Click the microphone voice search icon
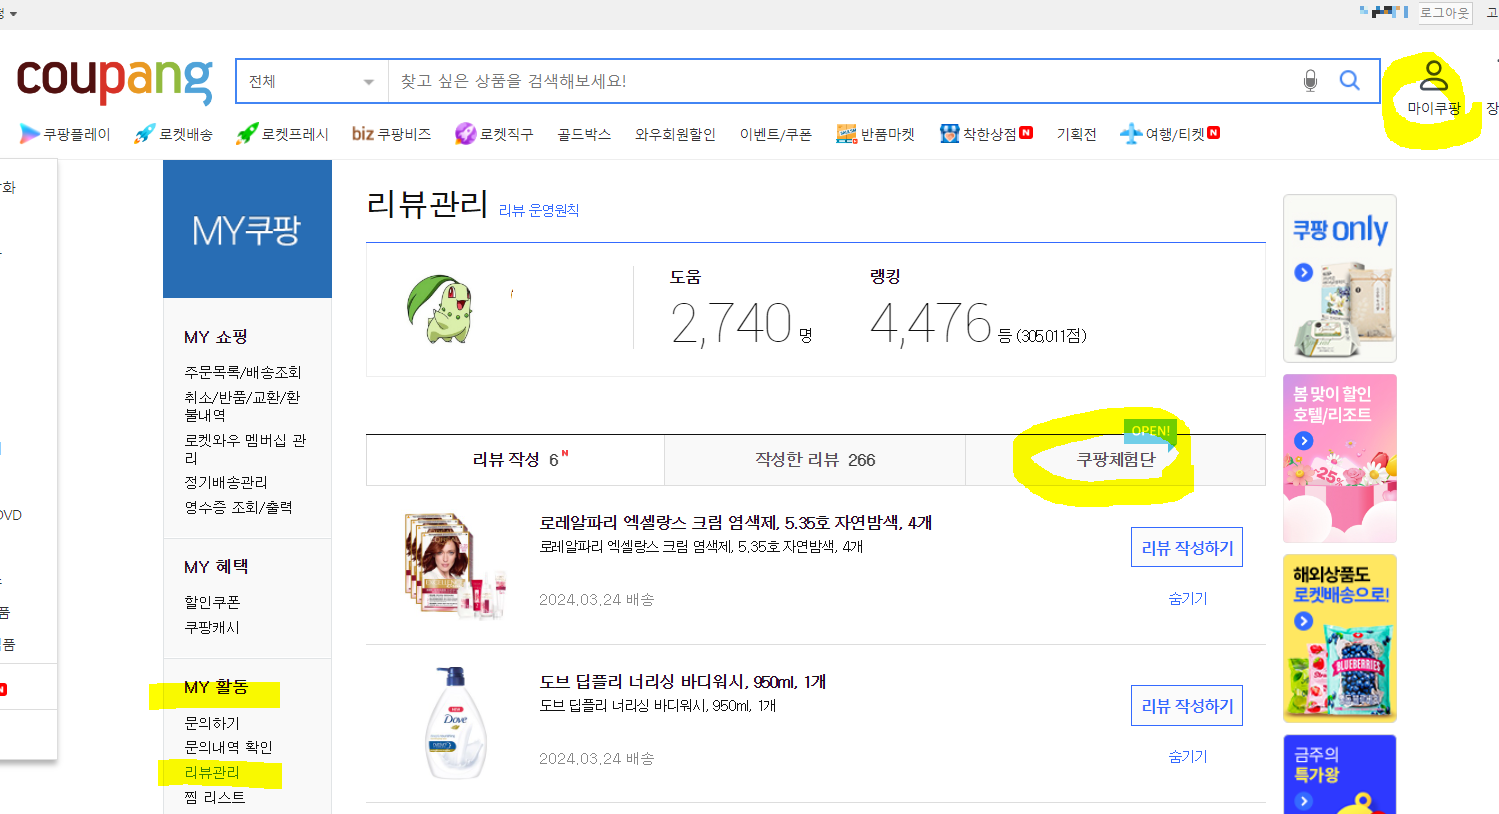Screen dimensions: 1499x814 (1310, 81)
